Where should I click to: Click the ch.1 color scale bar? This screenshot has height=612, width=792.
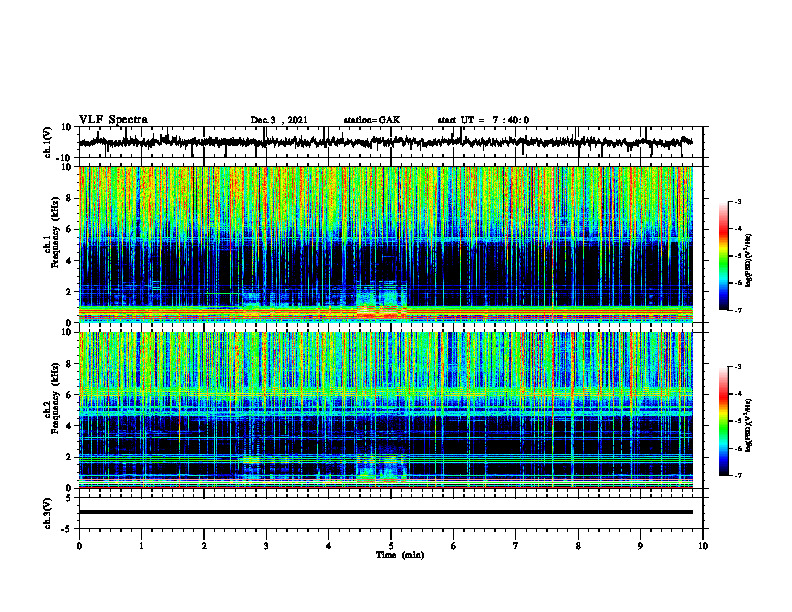coord(724,256)
